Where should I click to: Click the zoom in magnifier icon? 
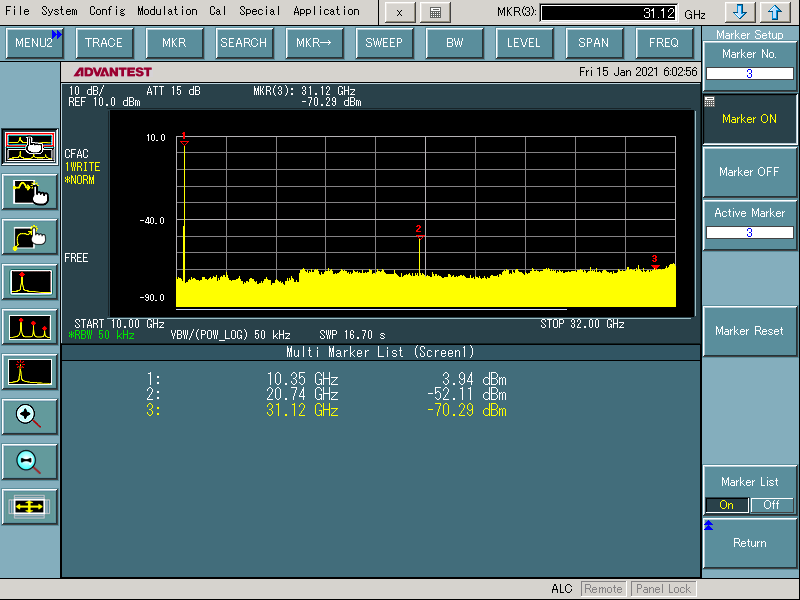tap(30, 416)
